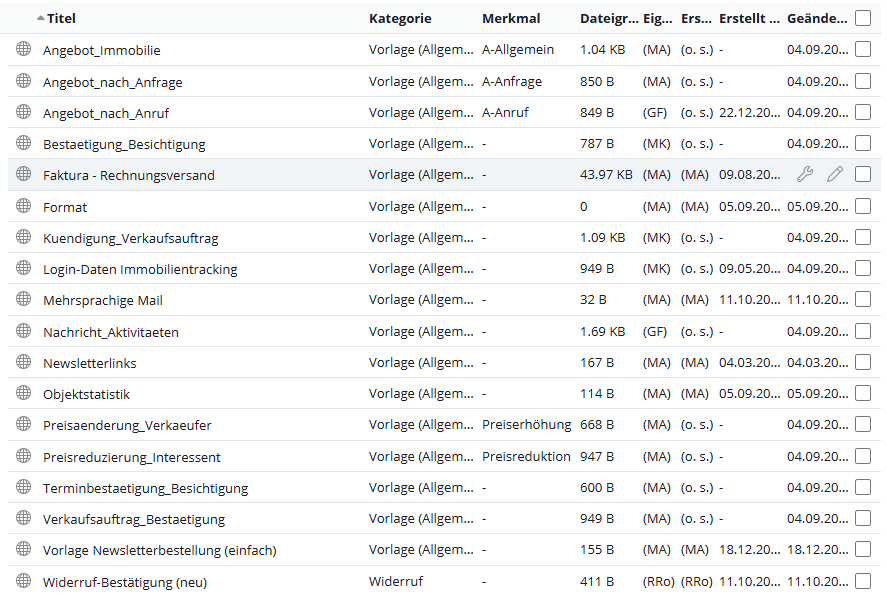Sort by the Titel column header
Screen dimensions: 887x595
61,18
